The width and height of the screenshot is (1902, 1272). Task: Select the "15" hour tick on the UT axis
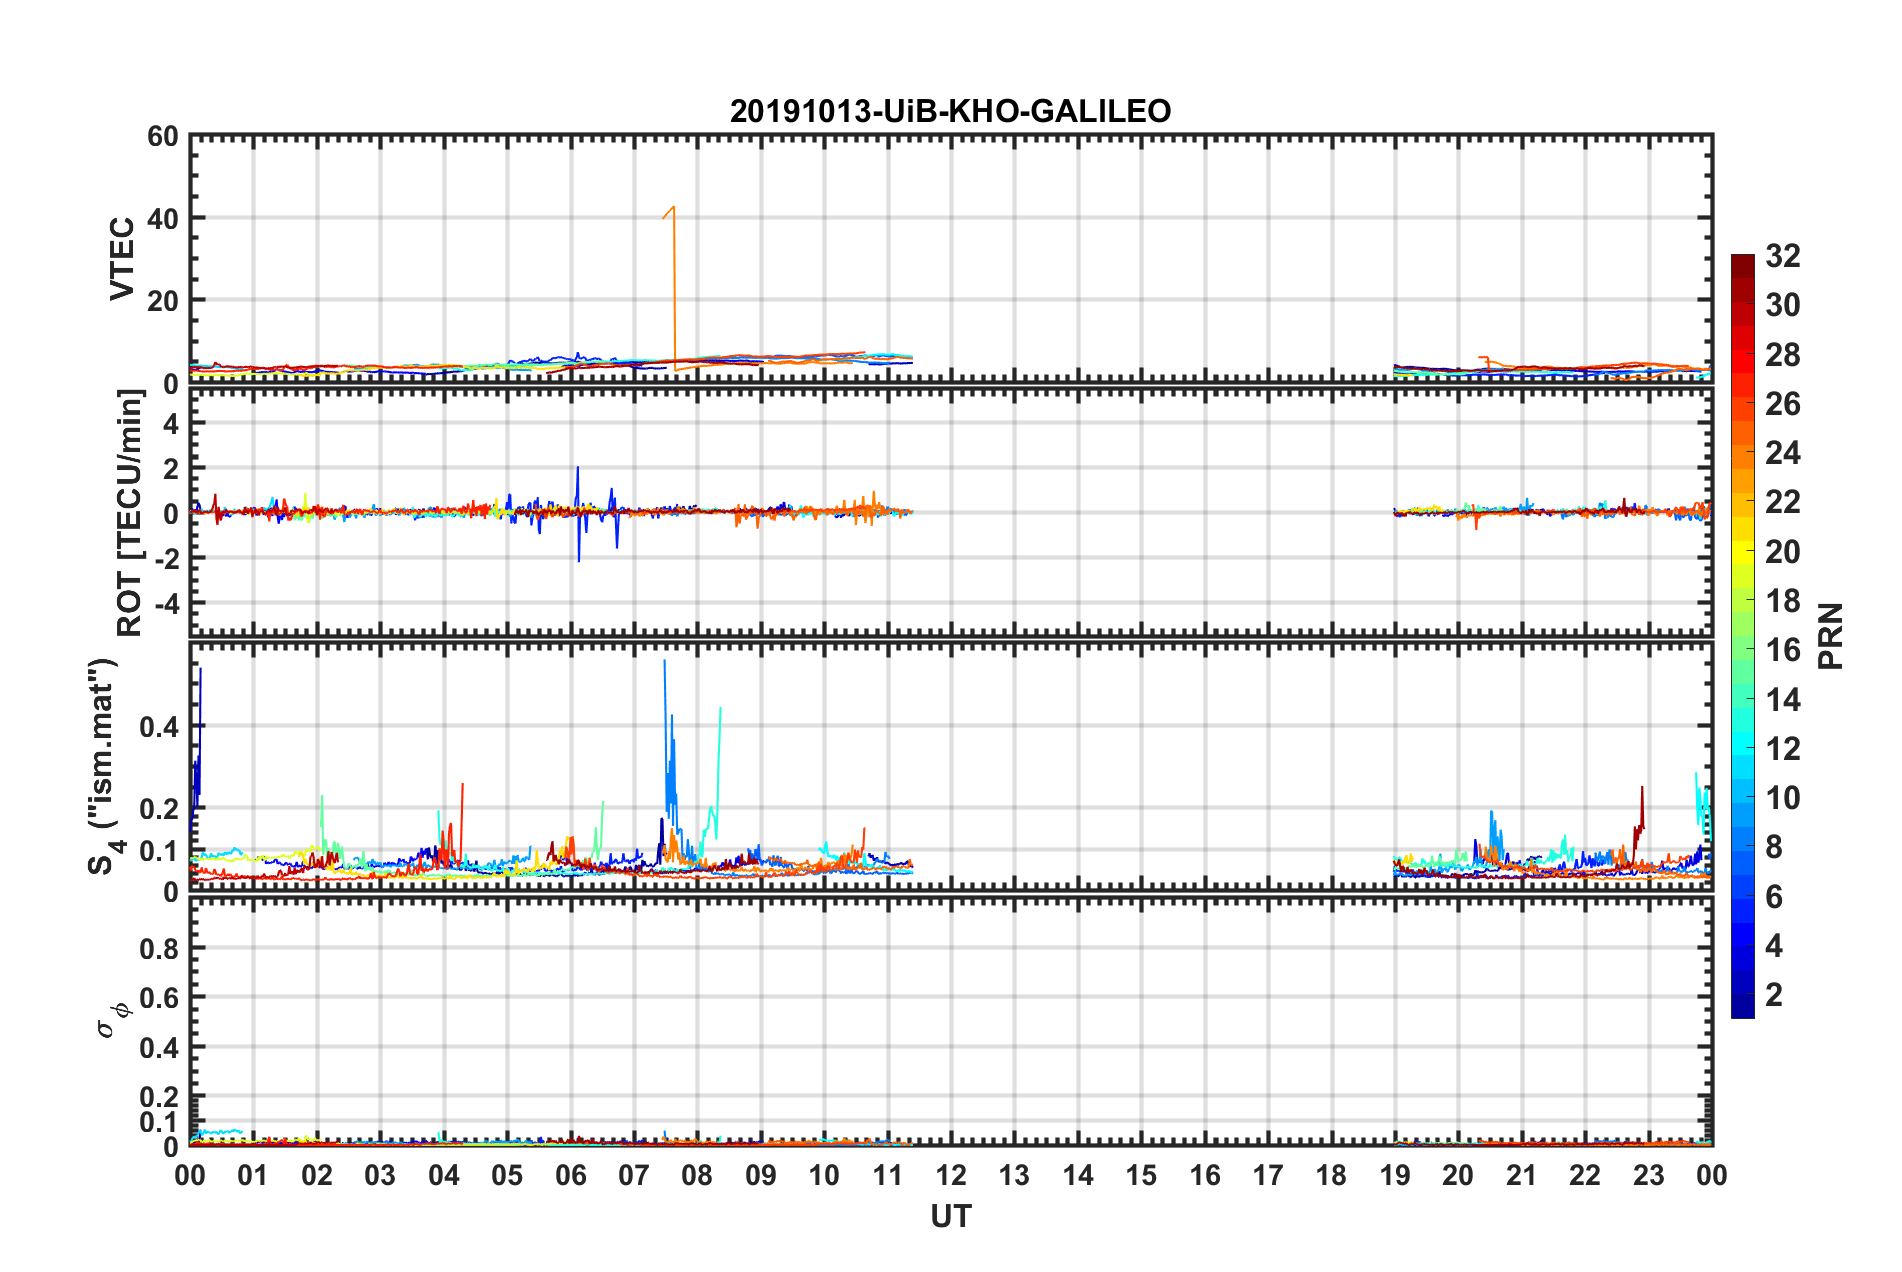[x=1141, y=1175]
